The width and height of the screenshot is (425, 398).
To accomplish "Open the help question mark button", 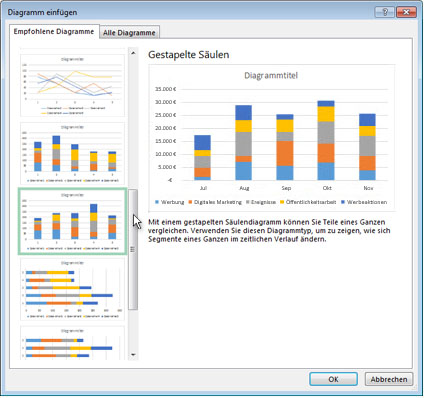I will pos(385,12).
